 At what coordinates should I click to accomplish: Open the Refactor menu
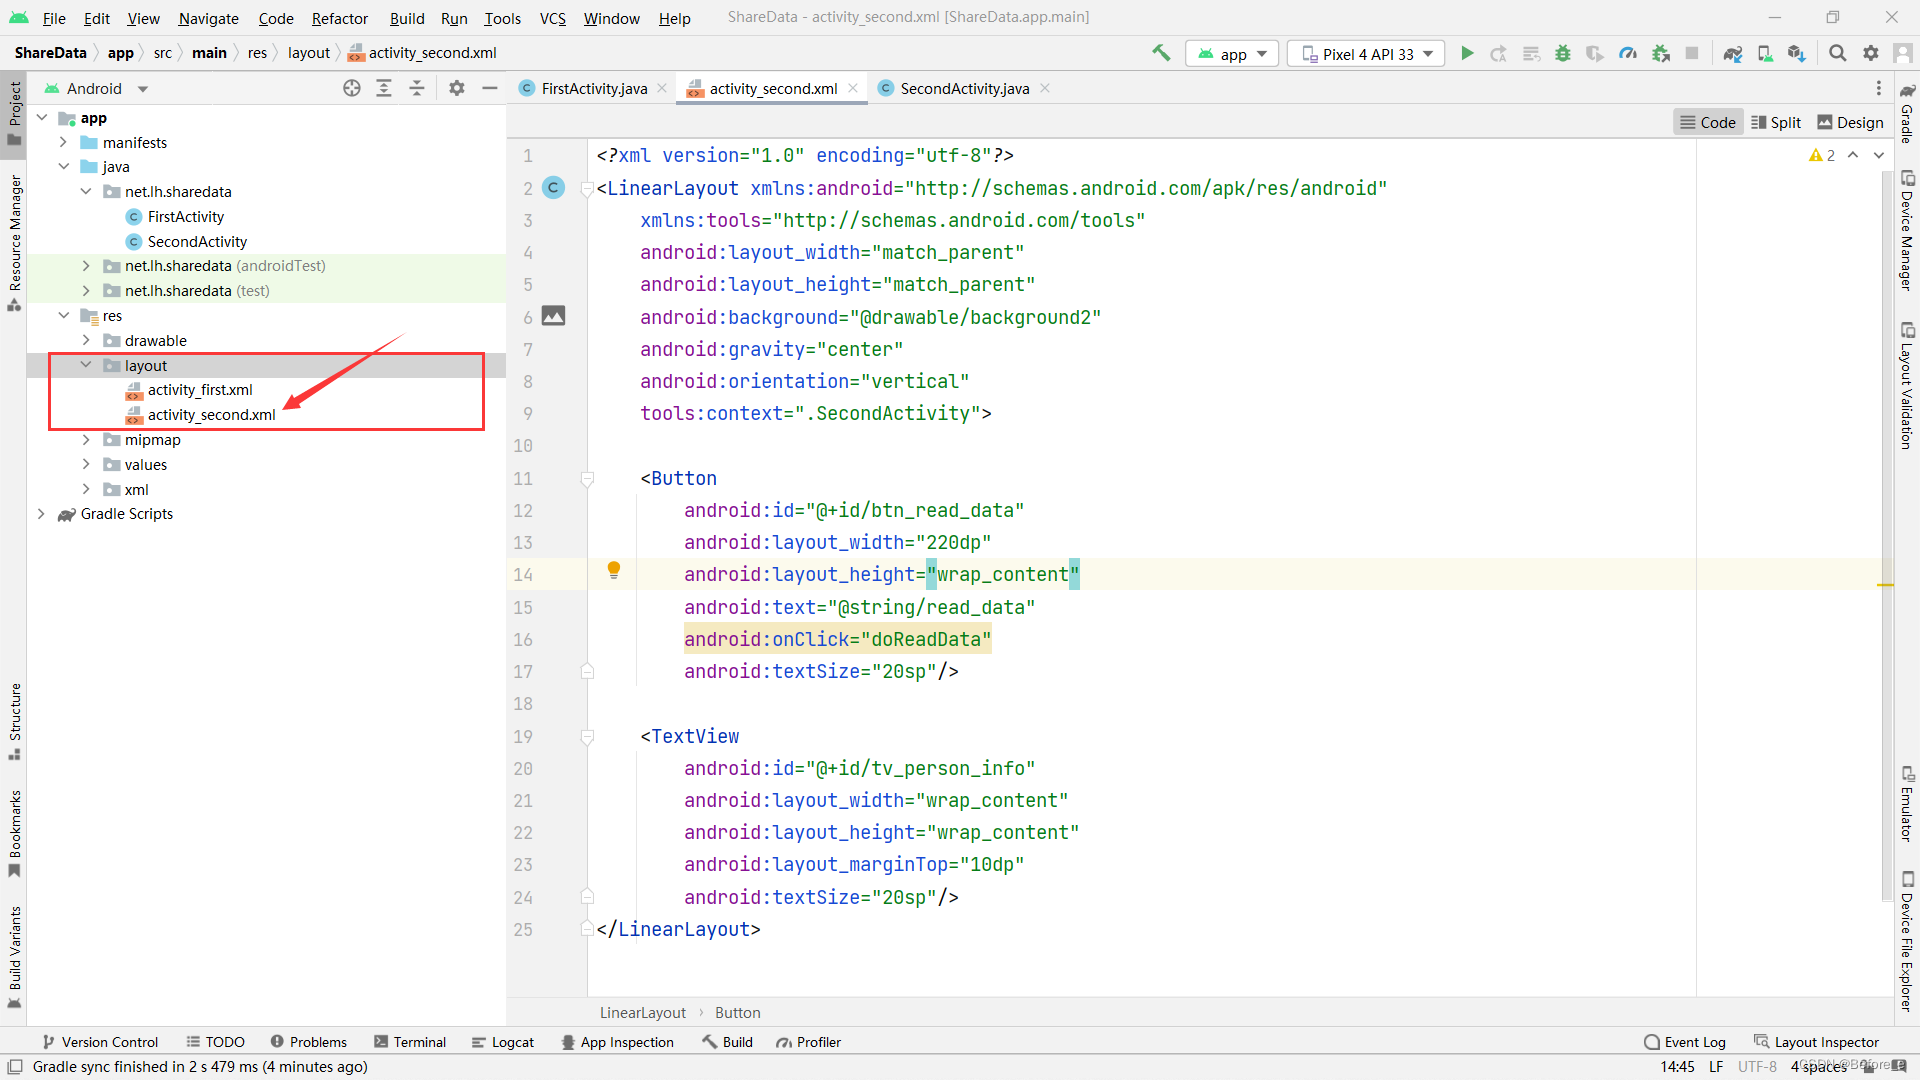coord(339,18)
